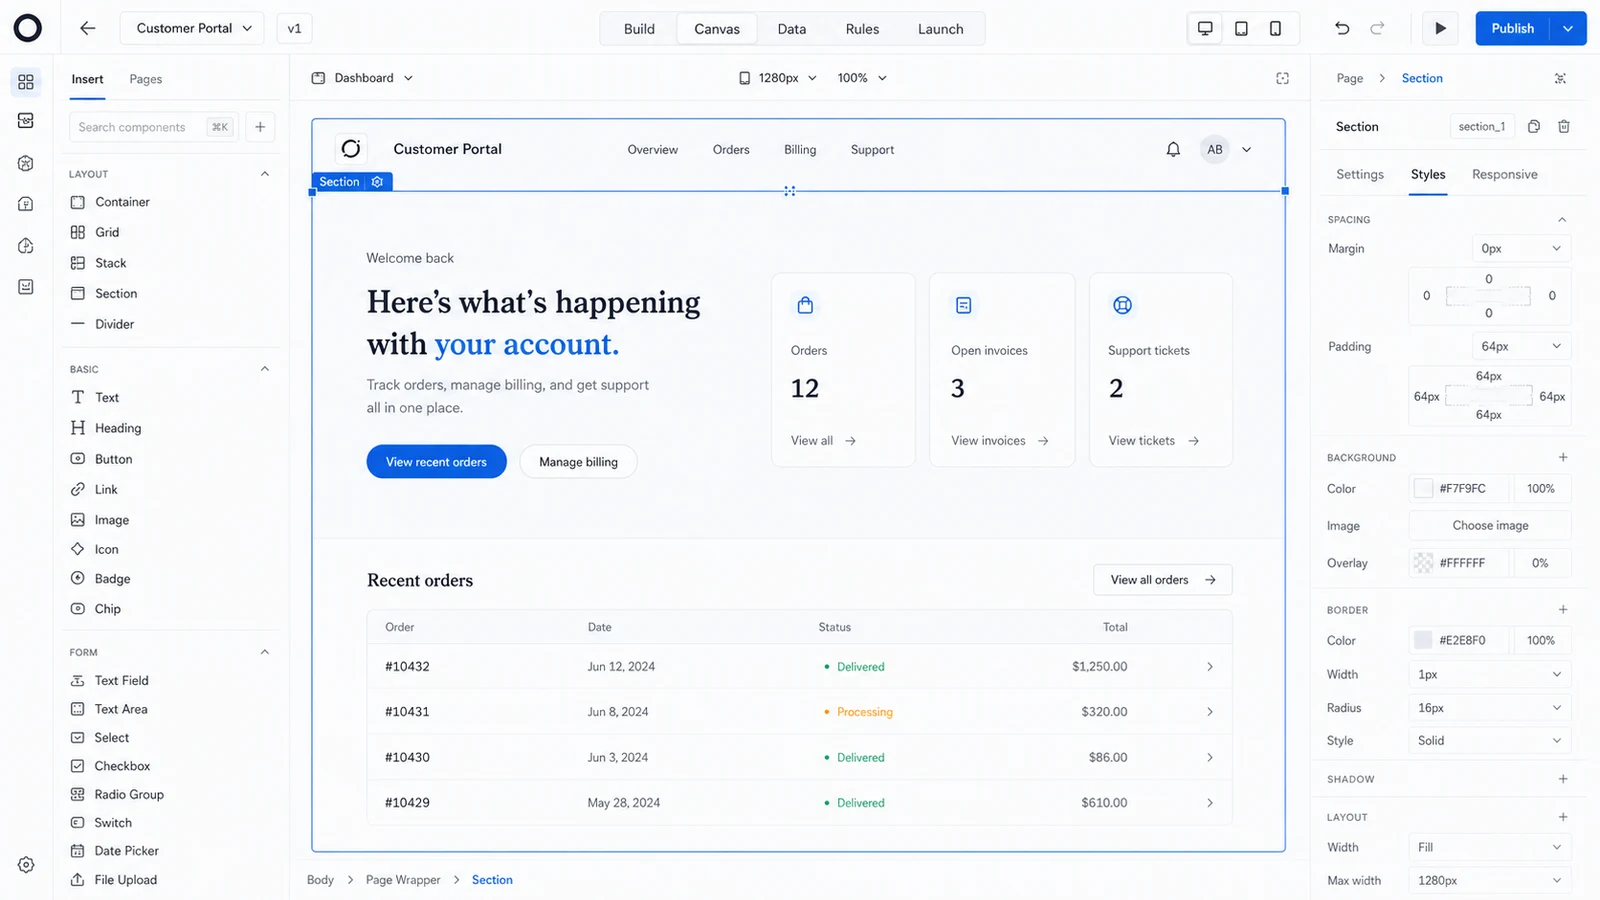Switch to the Launch tab
The width and height of the screenshot is (1600, 900).
(941, 29)
